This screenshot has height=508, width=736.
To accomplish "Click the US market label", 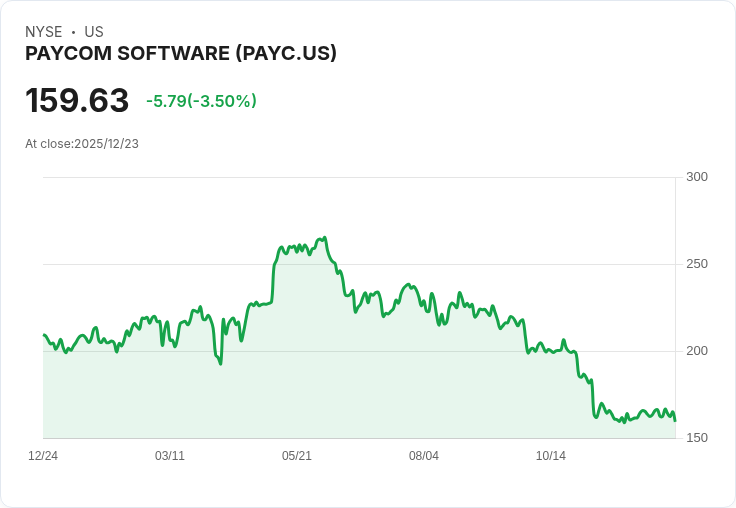I will [x=94, y=32].
